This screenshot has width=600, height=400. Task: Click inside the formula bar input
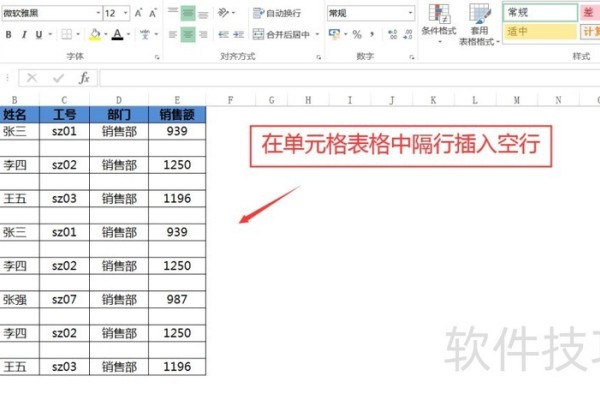pyautogui.click(x=350, y=78)
